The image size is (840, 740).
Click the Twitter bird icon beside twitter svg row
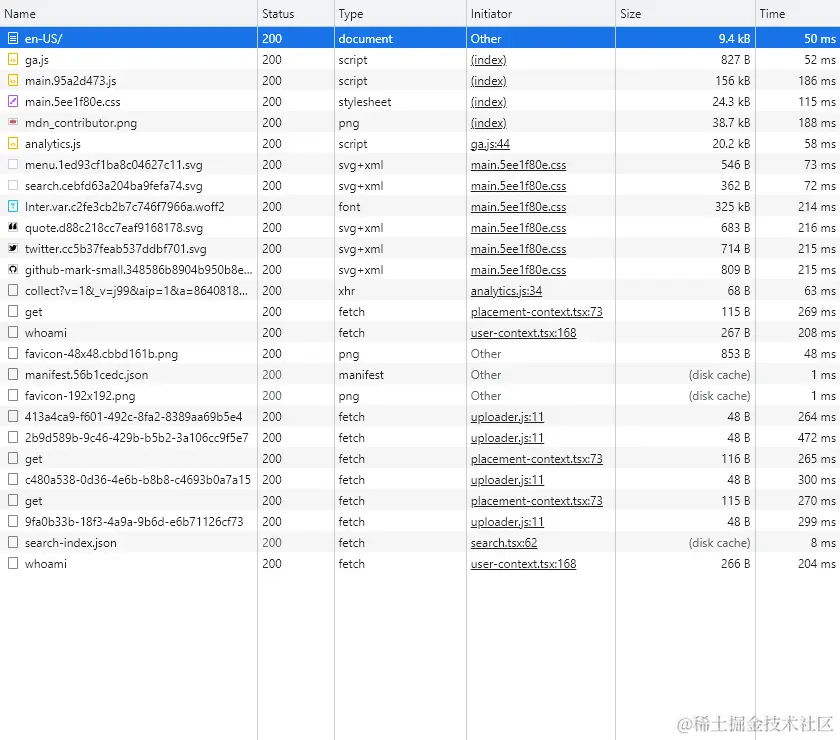pyautogui.click(x=13, y=248)
